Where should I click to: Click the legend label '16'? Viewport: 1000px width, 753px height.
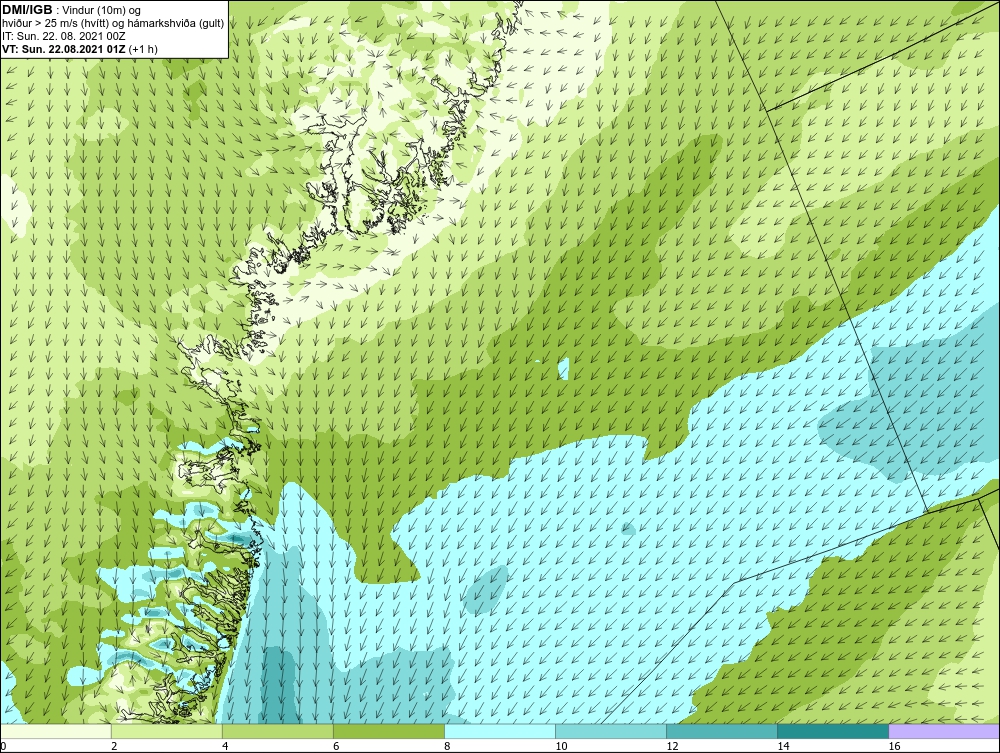(x=894, y=746)
